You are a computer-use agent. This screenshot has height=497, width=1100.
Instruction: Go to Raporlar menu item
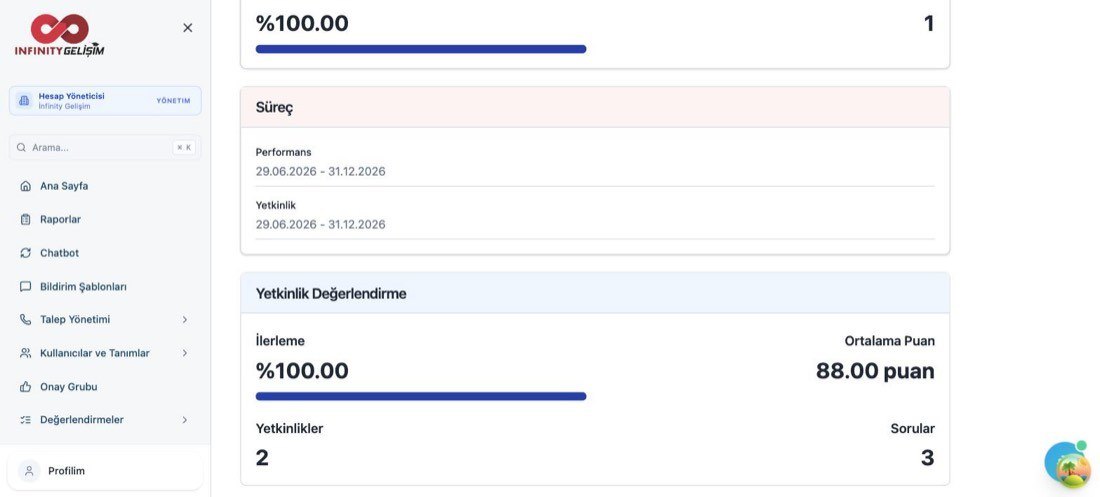point(105,219)
